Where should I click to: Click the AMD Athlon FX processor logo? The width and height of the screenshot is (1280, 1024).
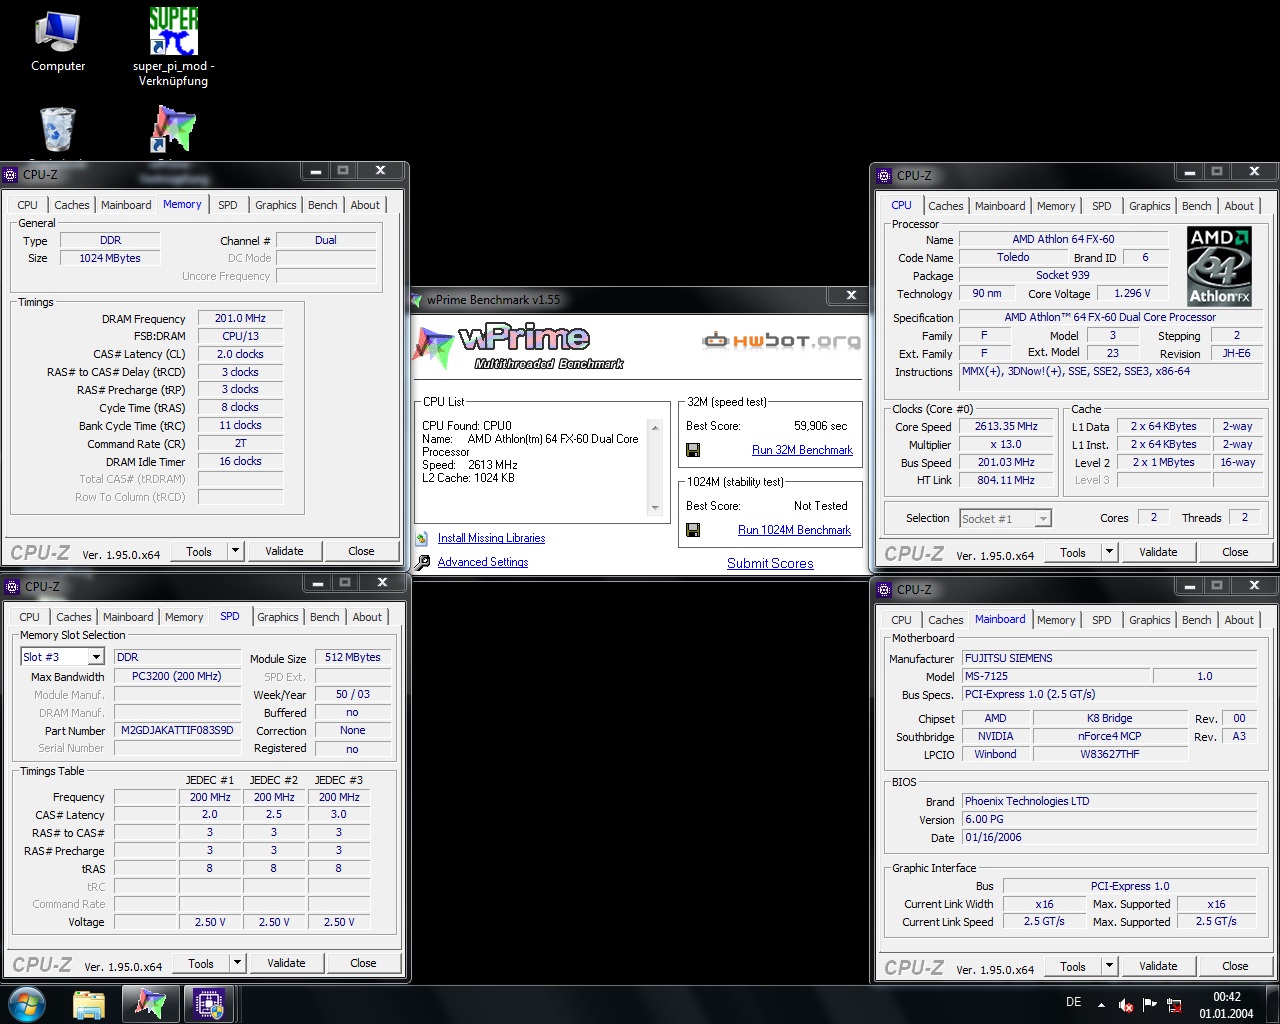click(1219, 266)
